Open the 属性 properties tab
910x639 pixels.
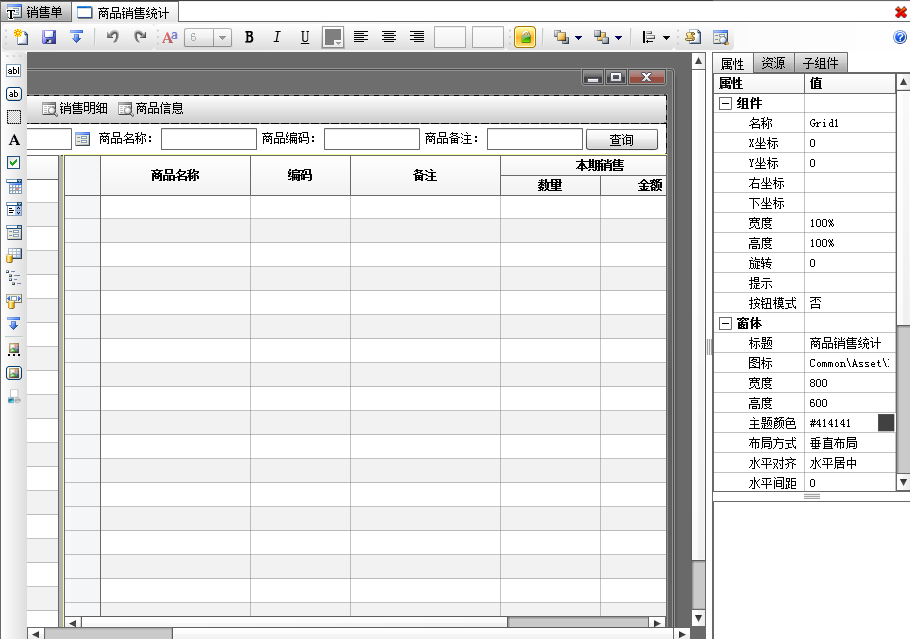[x=732, y=63]
